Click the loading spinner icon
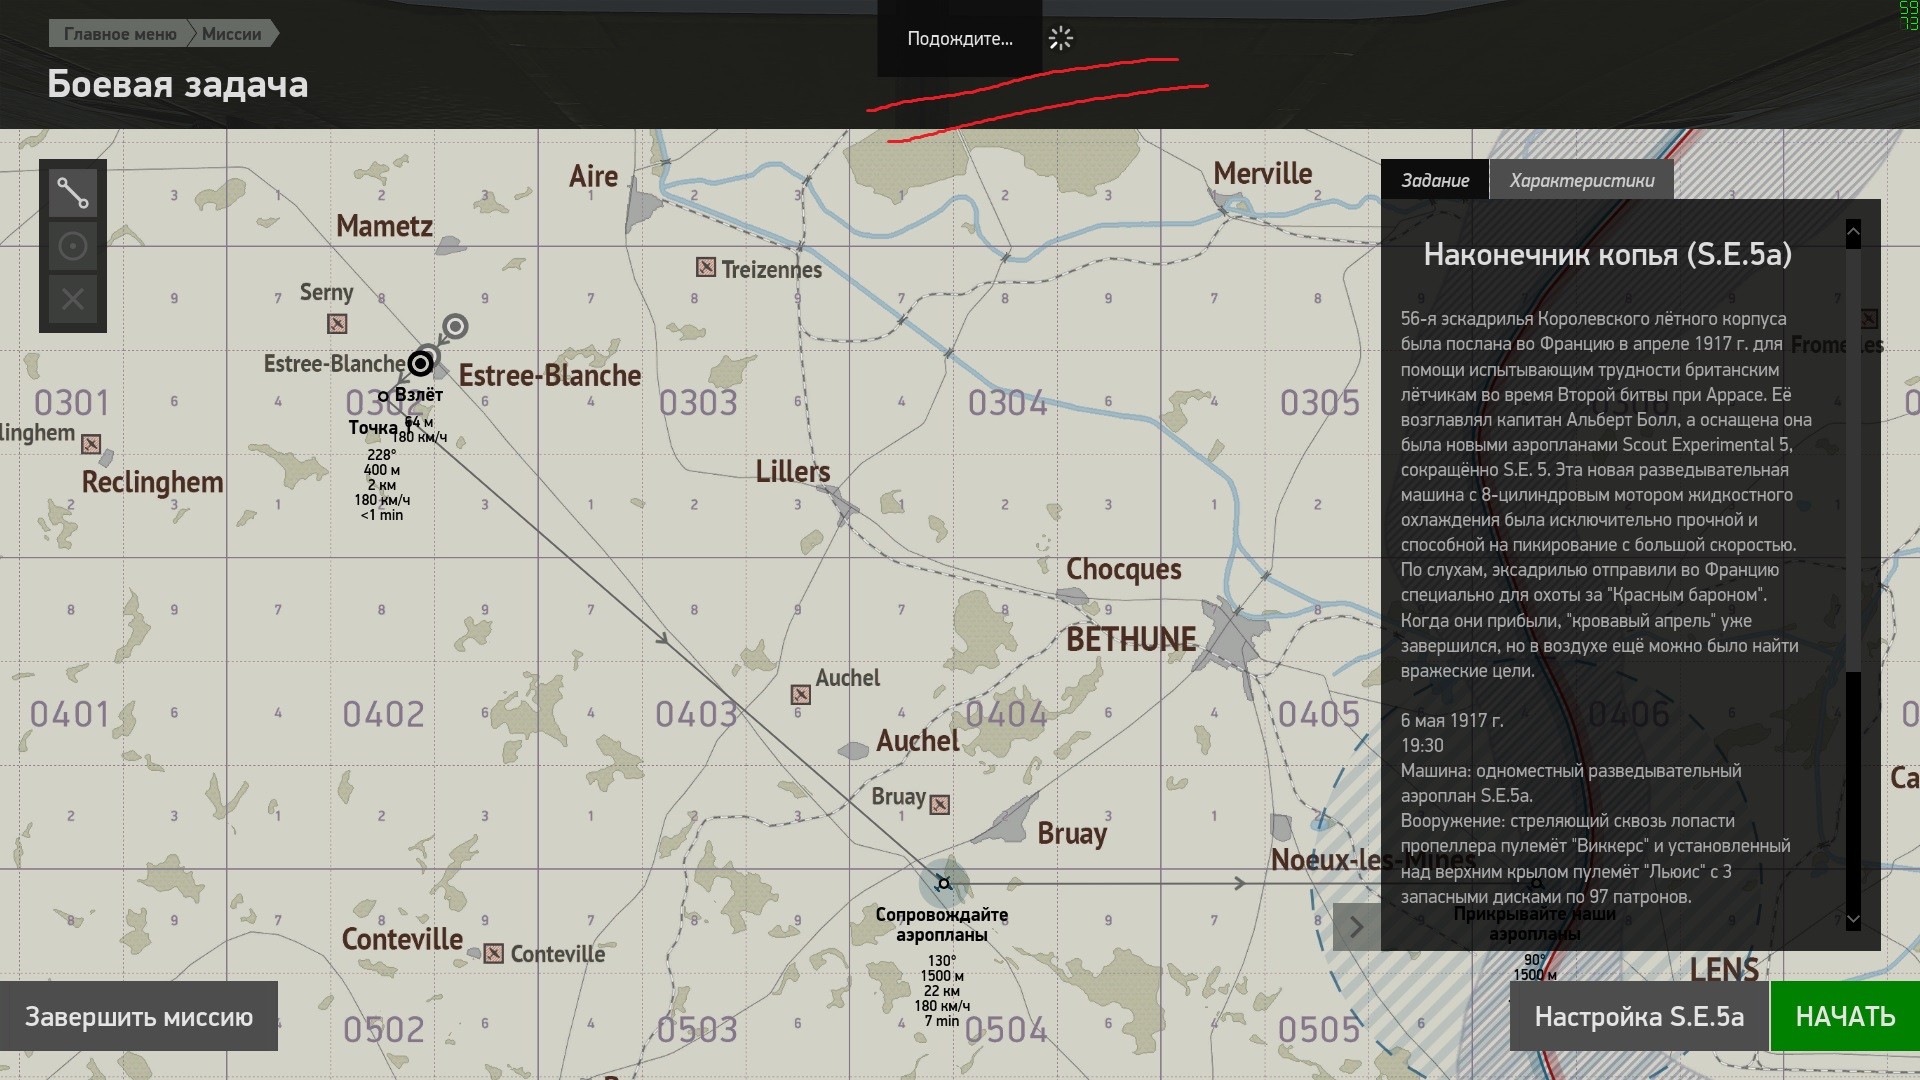Image resolution: width=1920 pixels, height=1080 pixels. [x=1060, y=39]
